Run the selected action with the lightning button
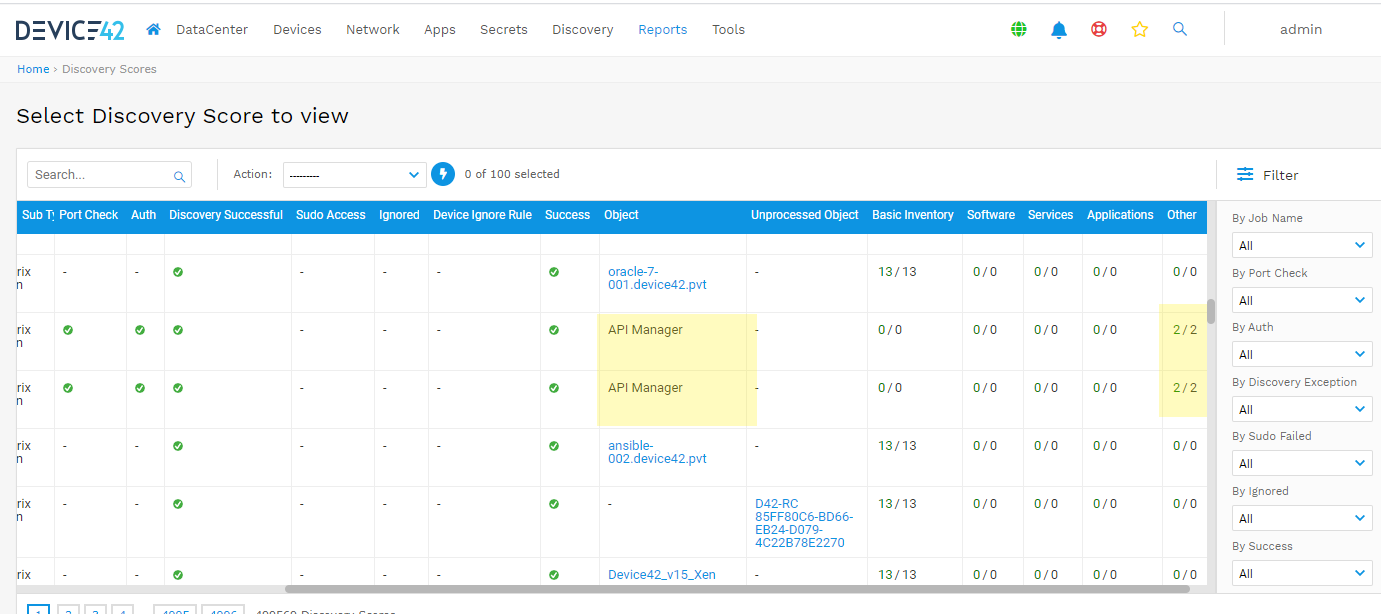The height and width of the screenshot is (614, 1381). (443, 174)
